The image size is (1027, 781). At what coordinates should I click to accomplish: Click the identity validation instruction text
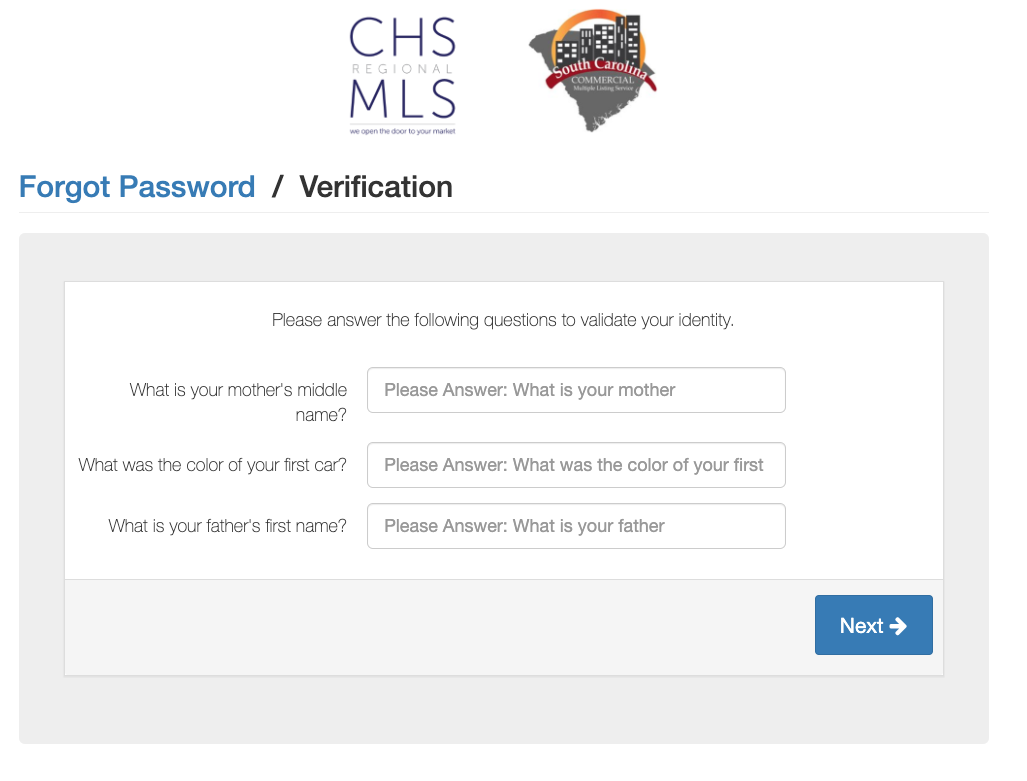point(504,320)
